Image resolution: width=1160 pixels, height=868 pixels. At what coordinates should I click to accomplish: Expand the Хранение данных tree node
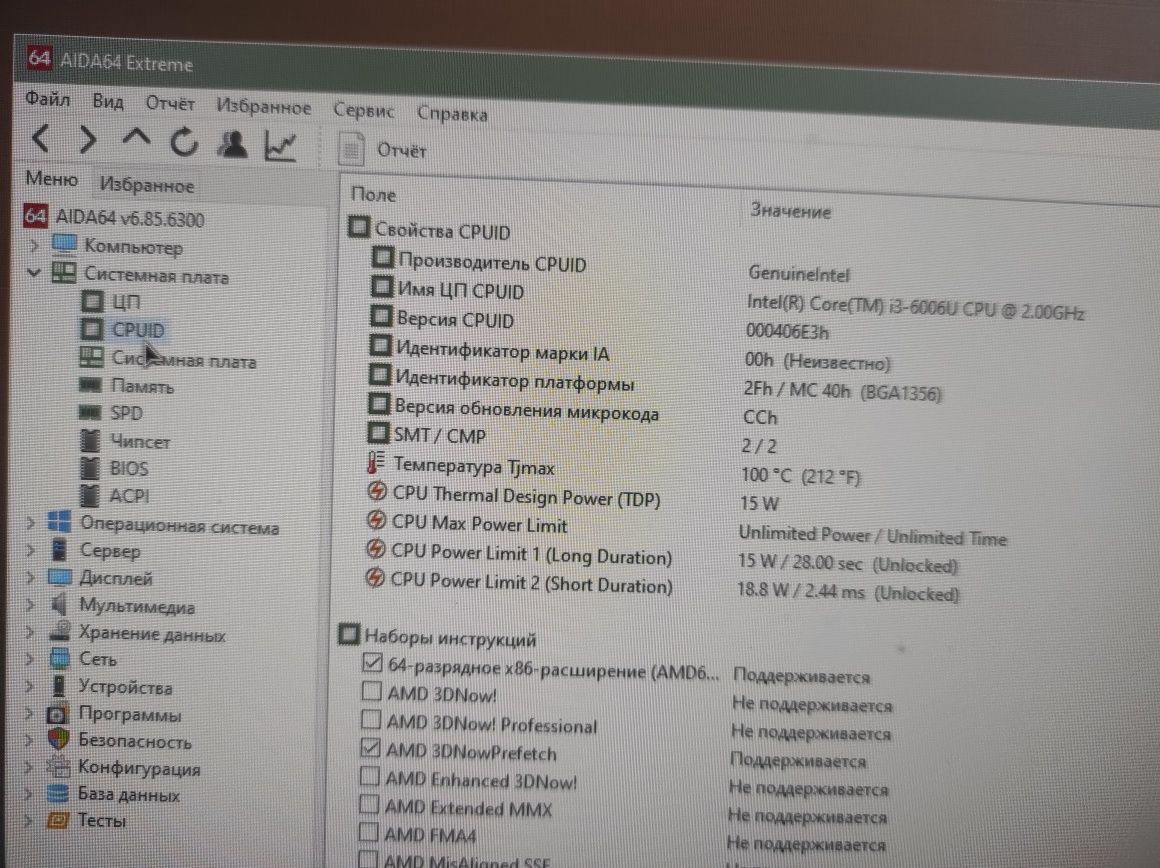[30, 632]
